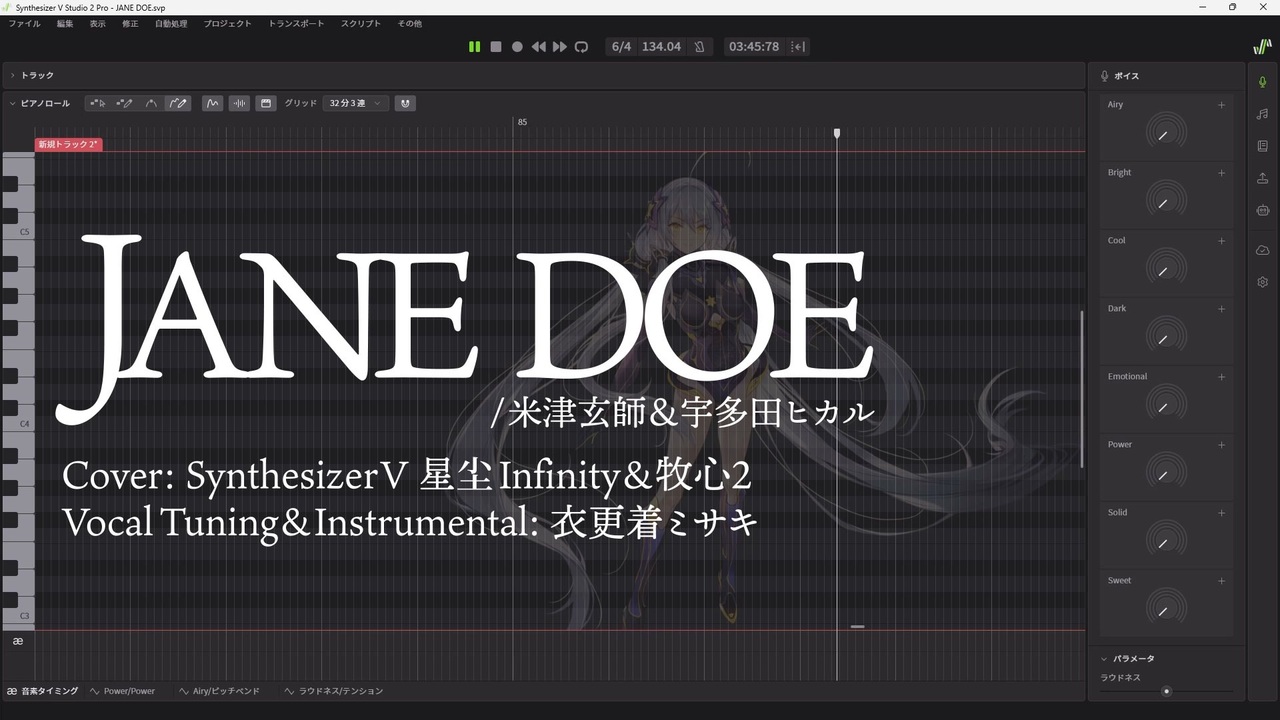The image size is (1280, 720).
Task: Stop playback with the square stop button
Action: pos(496,46)
